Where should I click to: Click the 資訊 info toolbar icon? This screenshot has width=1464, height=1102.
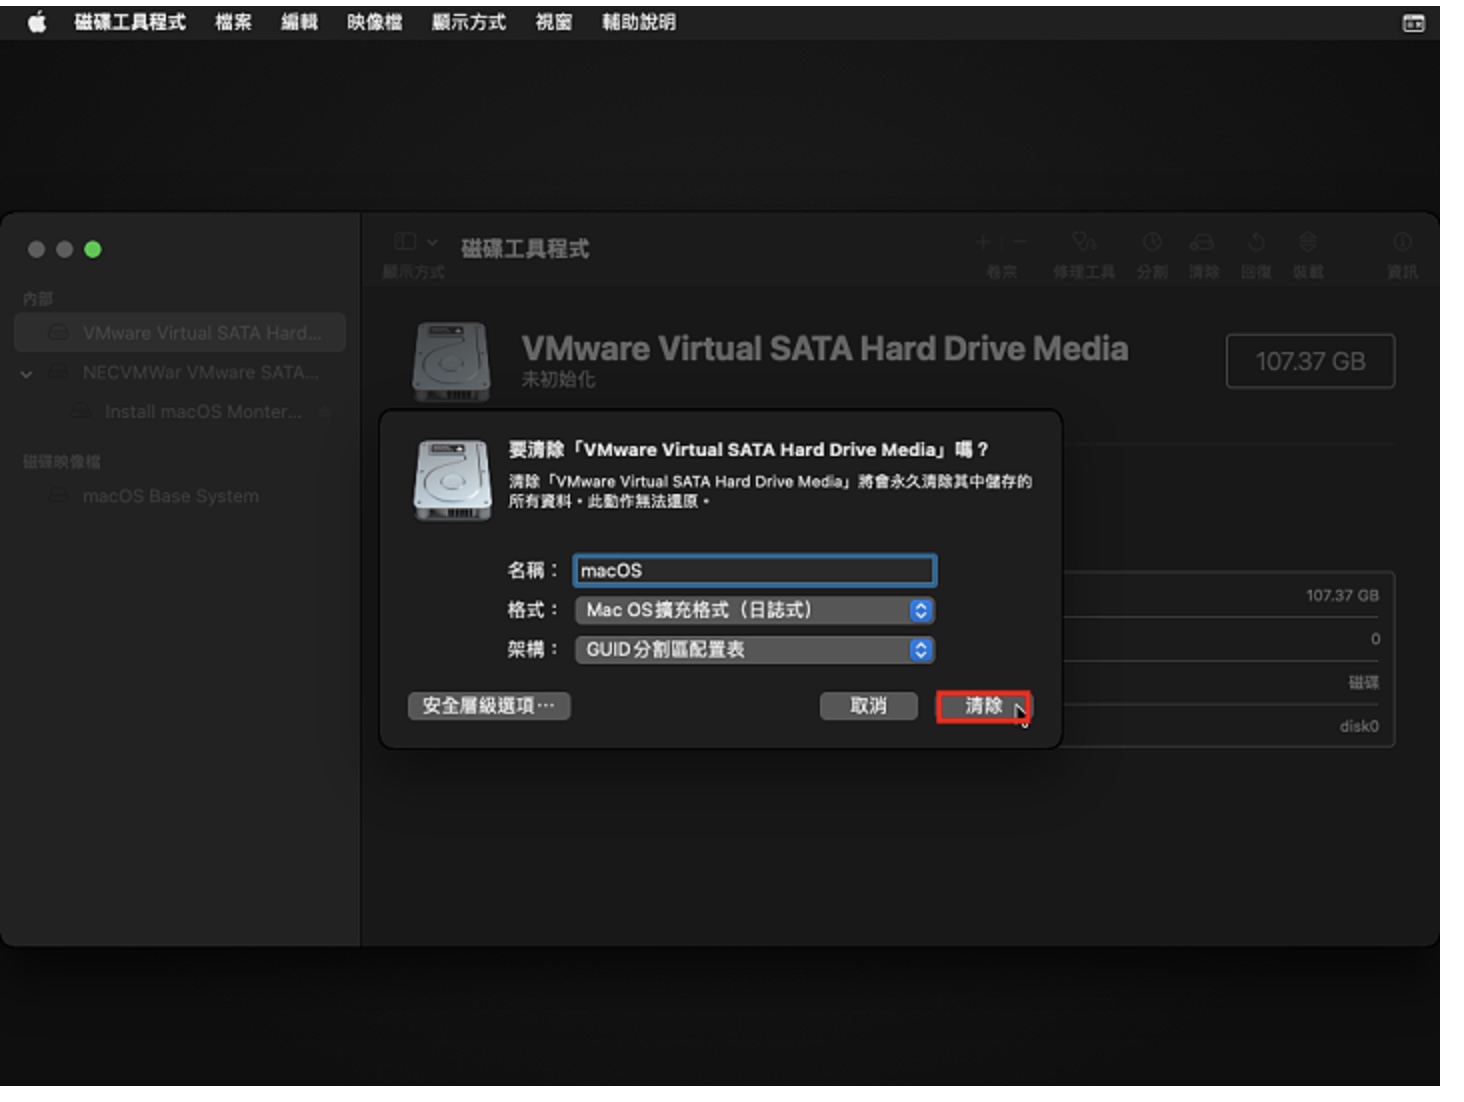pyautogui.click(x=1402, y=241)
